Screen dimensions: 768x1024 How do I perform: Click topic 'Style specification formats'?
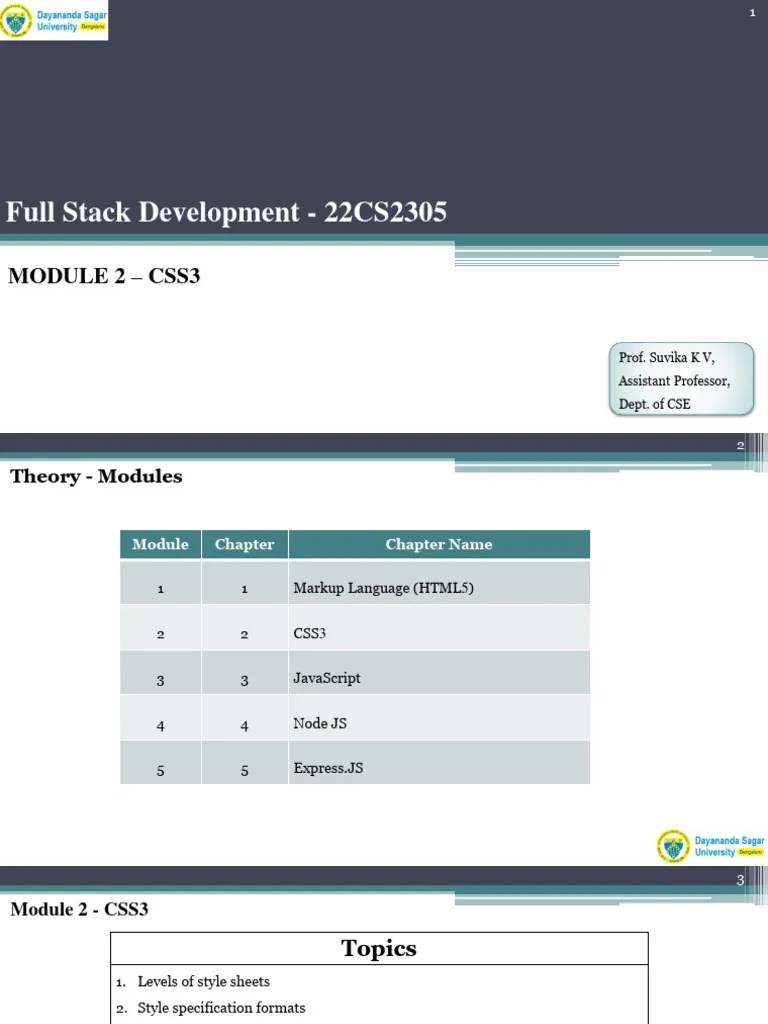[221, 1008]
